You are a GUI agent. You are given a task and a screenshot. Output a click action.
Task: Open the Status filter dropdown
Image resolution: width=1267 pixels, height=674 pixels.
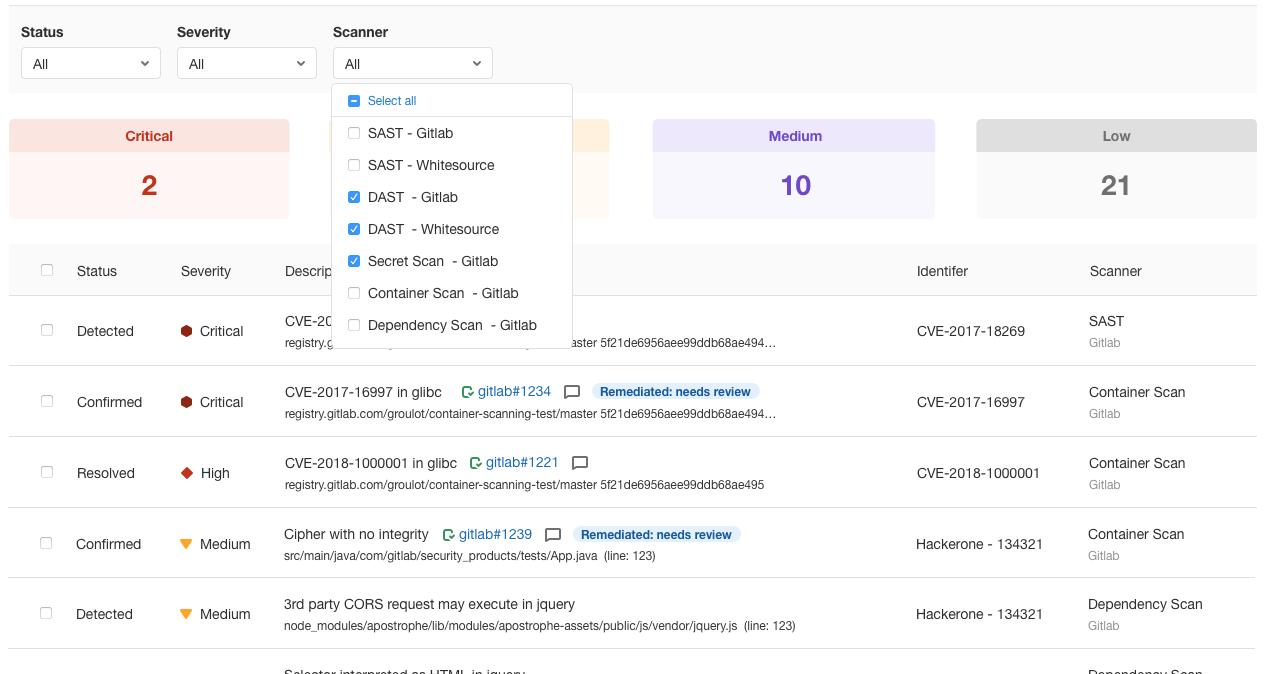pyautogui.click(x=90, y=64)
